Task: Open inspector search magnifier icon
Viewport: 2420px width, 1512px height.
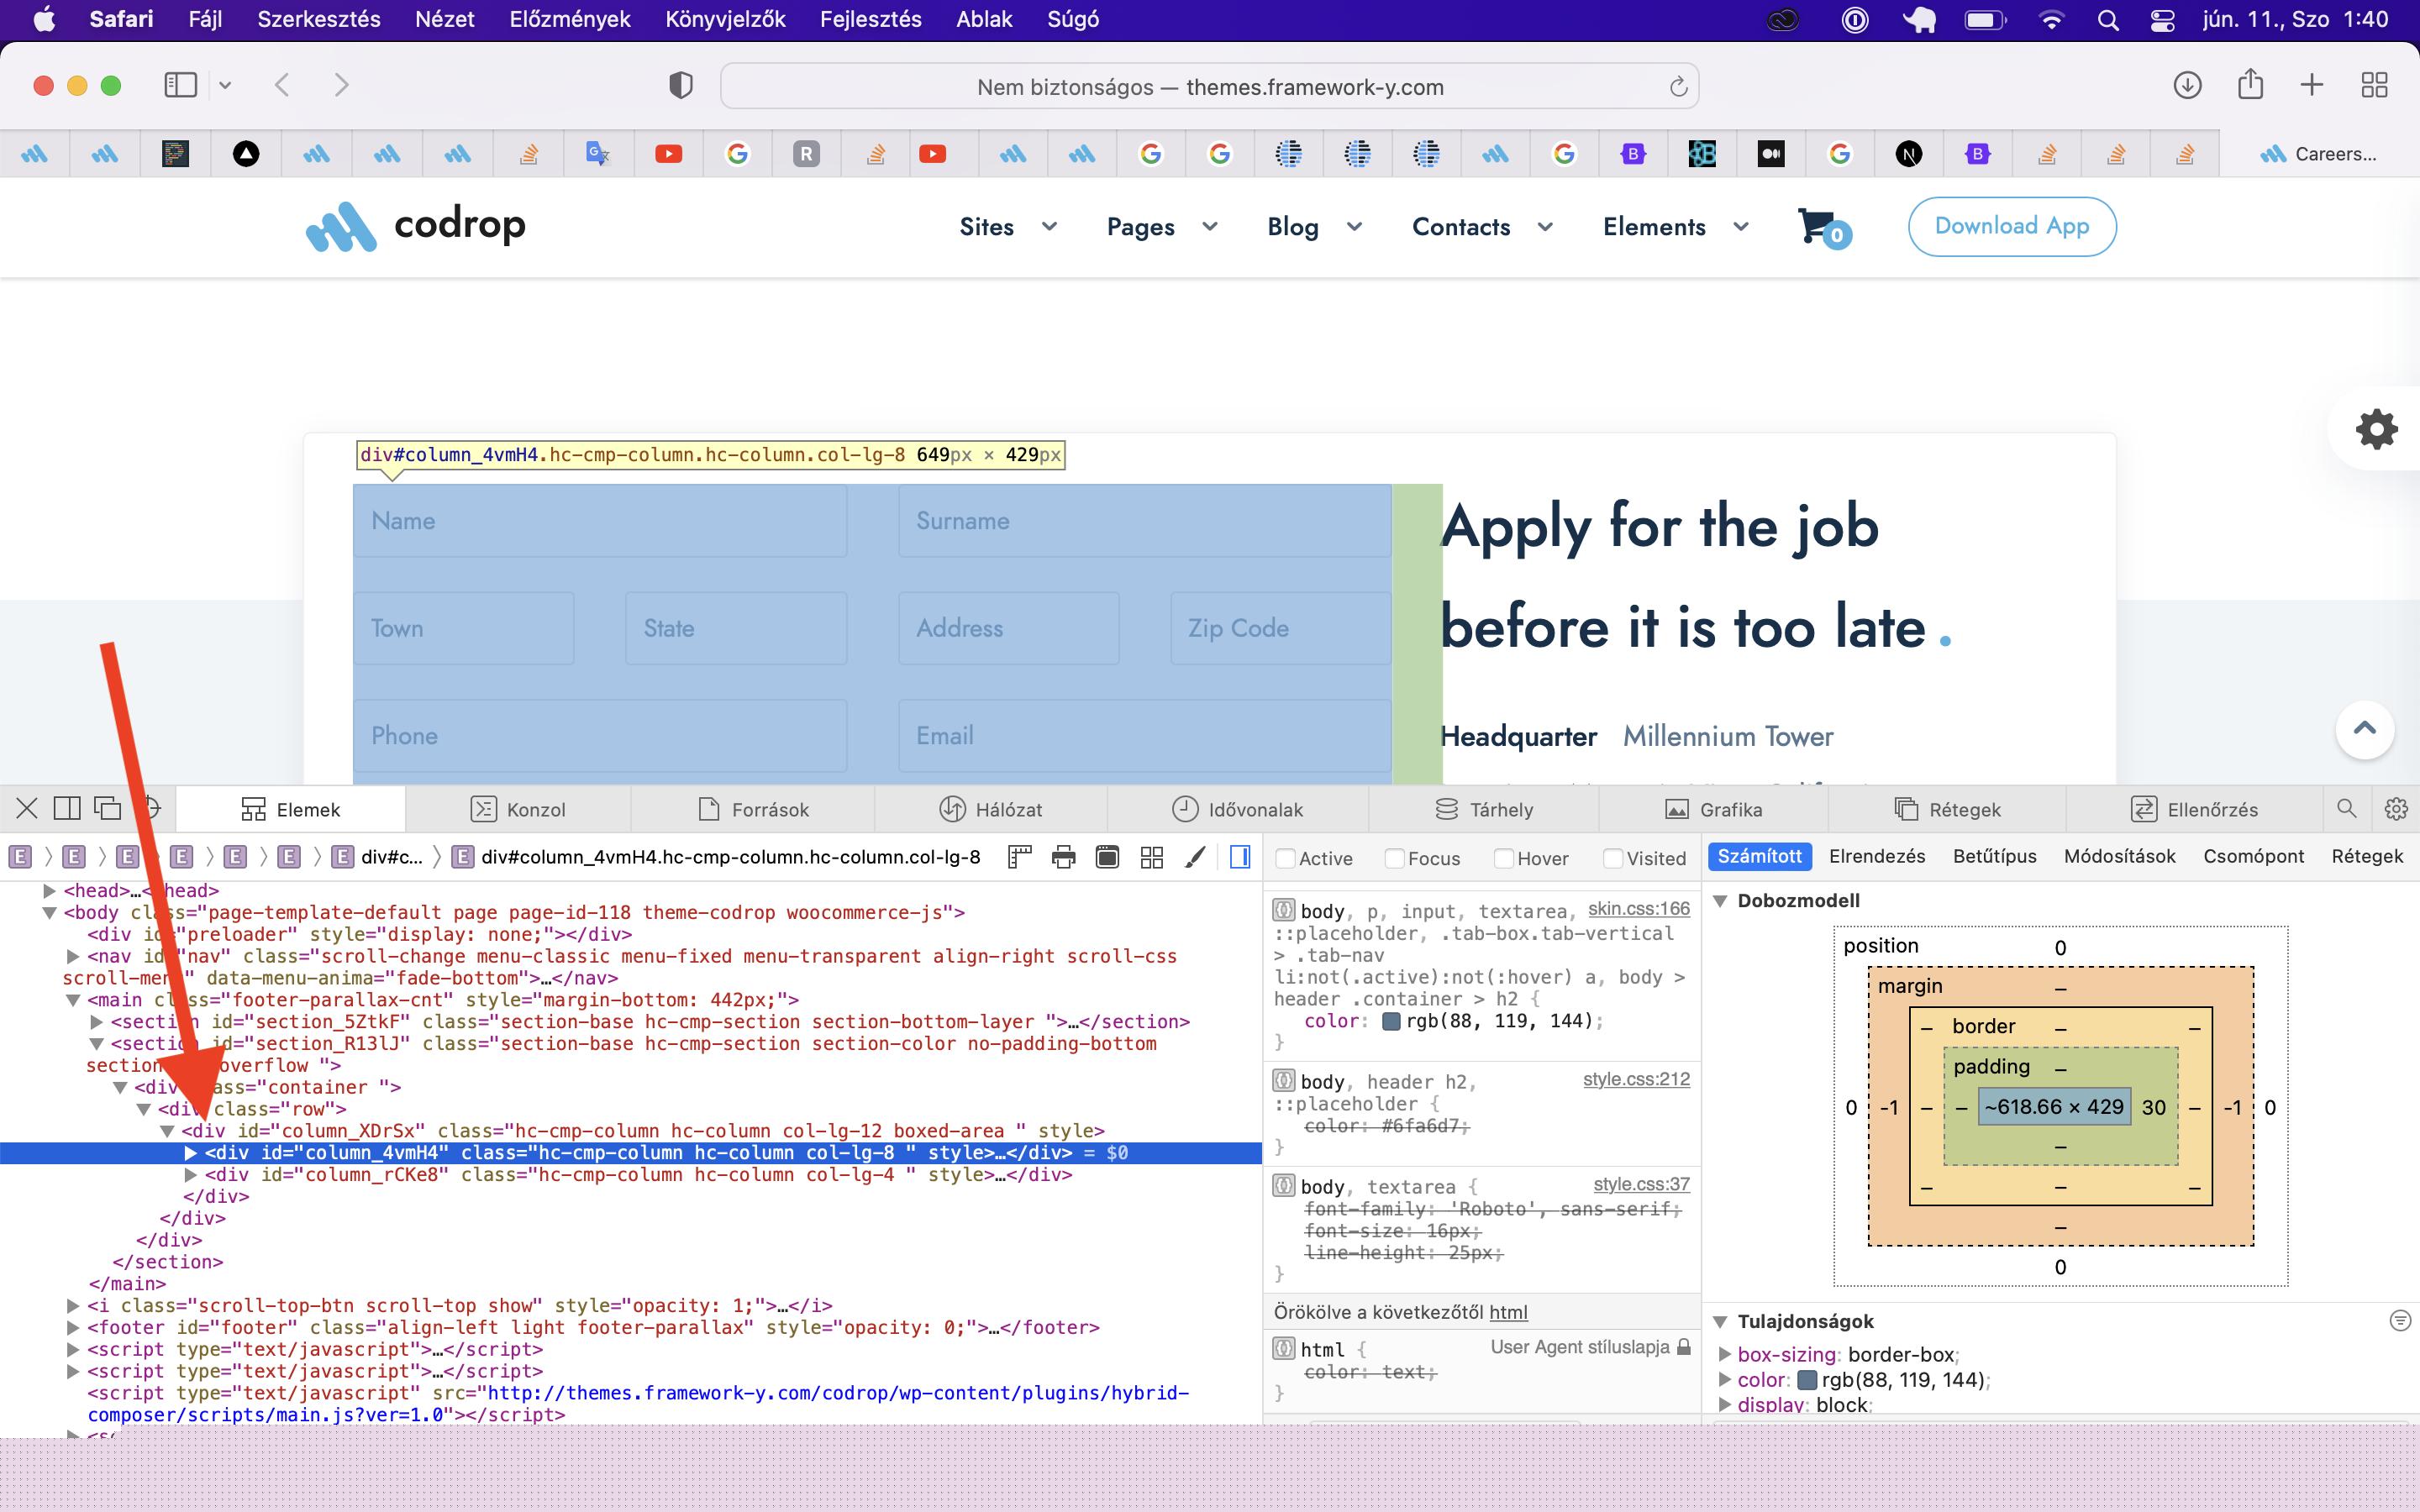Action: pos(2346,808)
